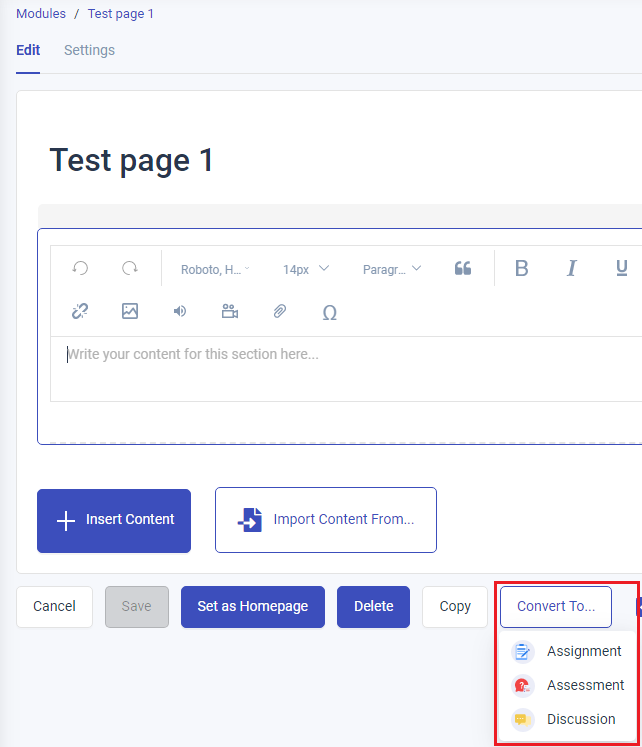Toggle the Convert To... dropdown button
The width and height of the screenshot is (642, 747).
[556, 606]
